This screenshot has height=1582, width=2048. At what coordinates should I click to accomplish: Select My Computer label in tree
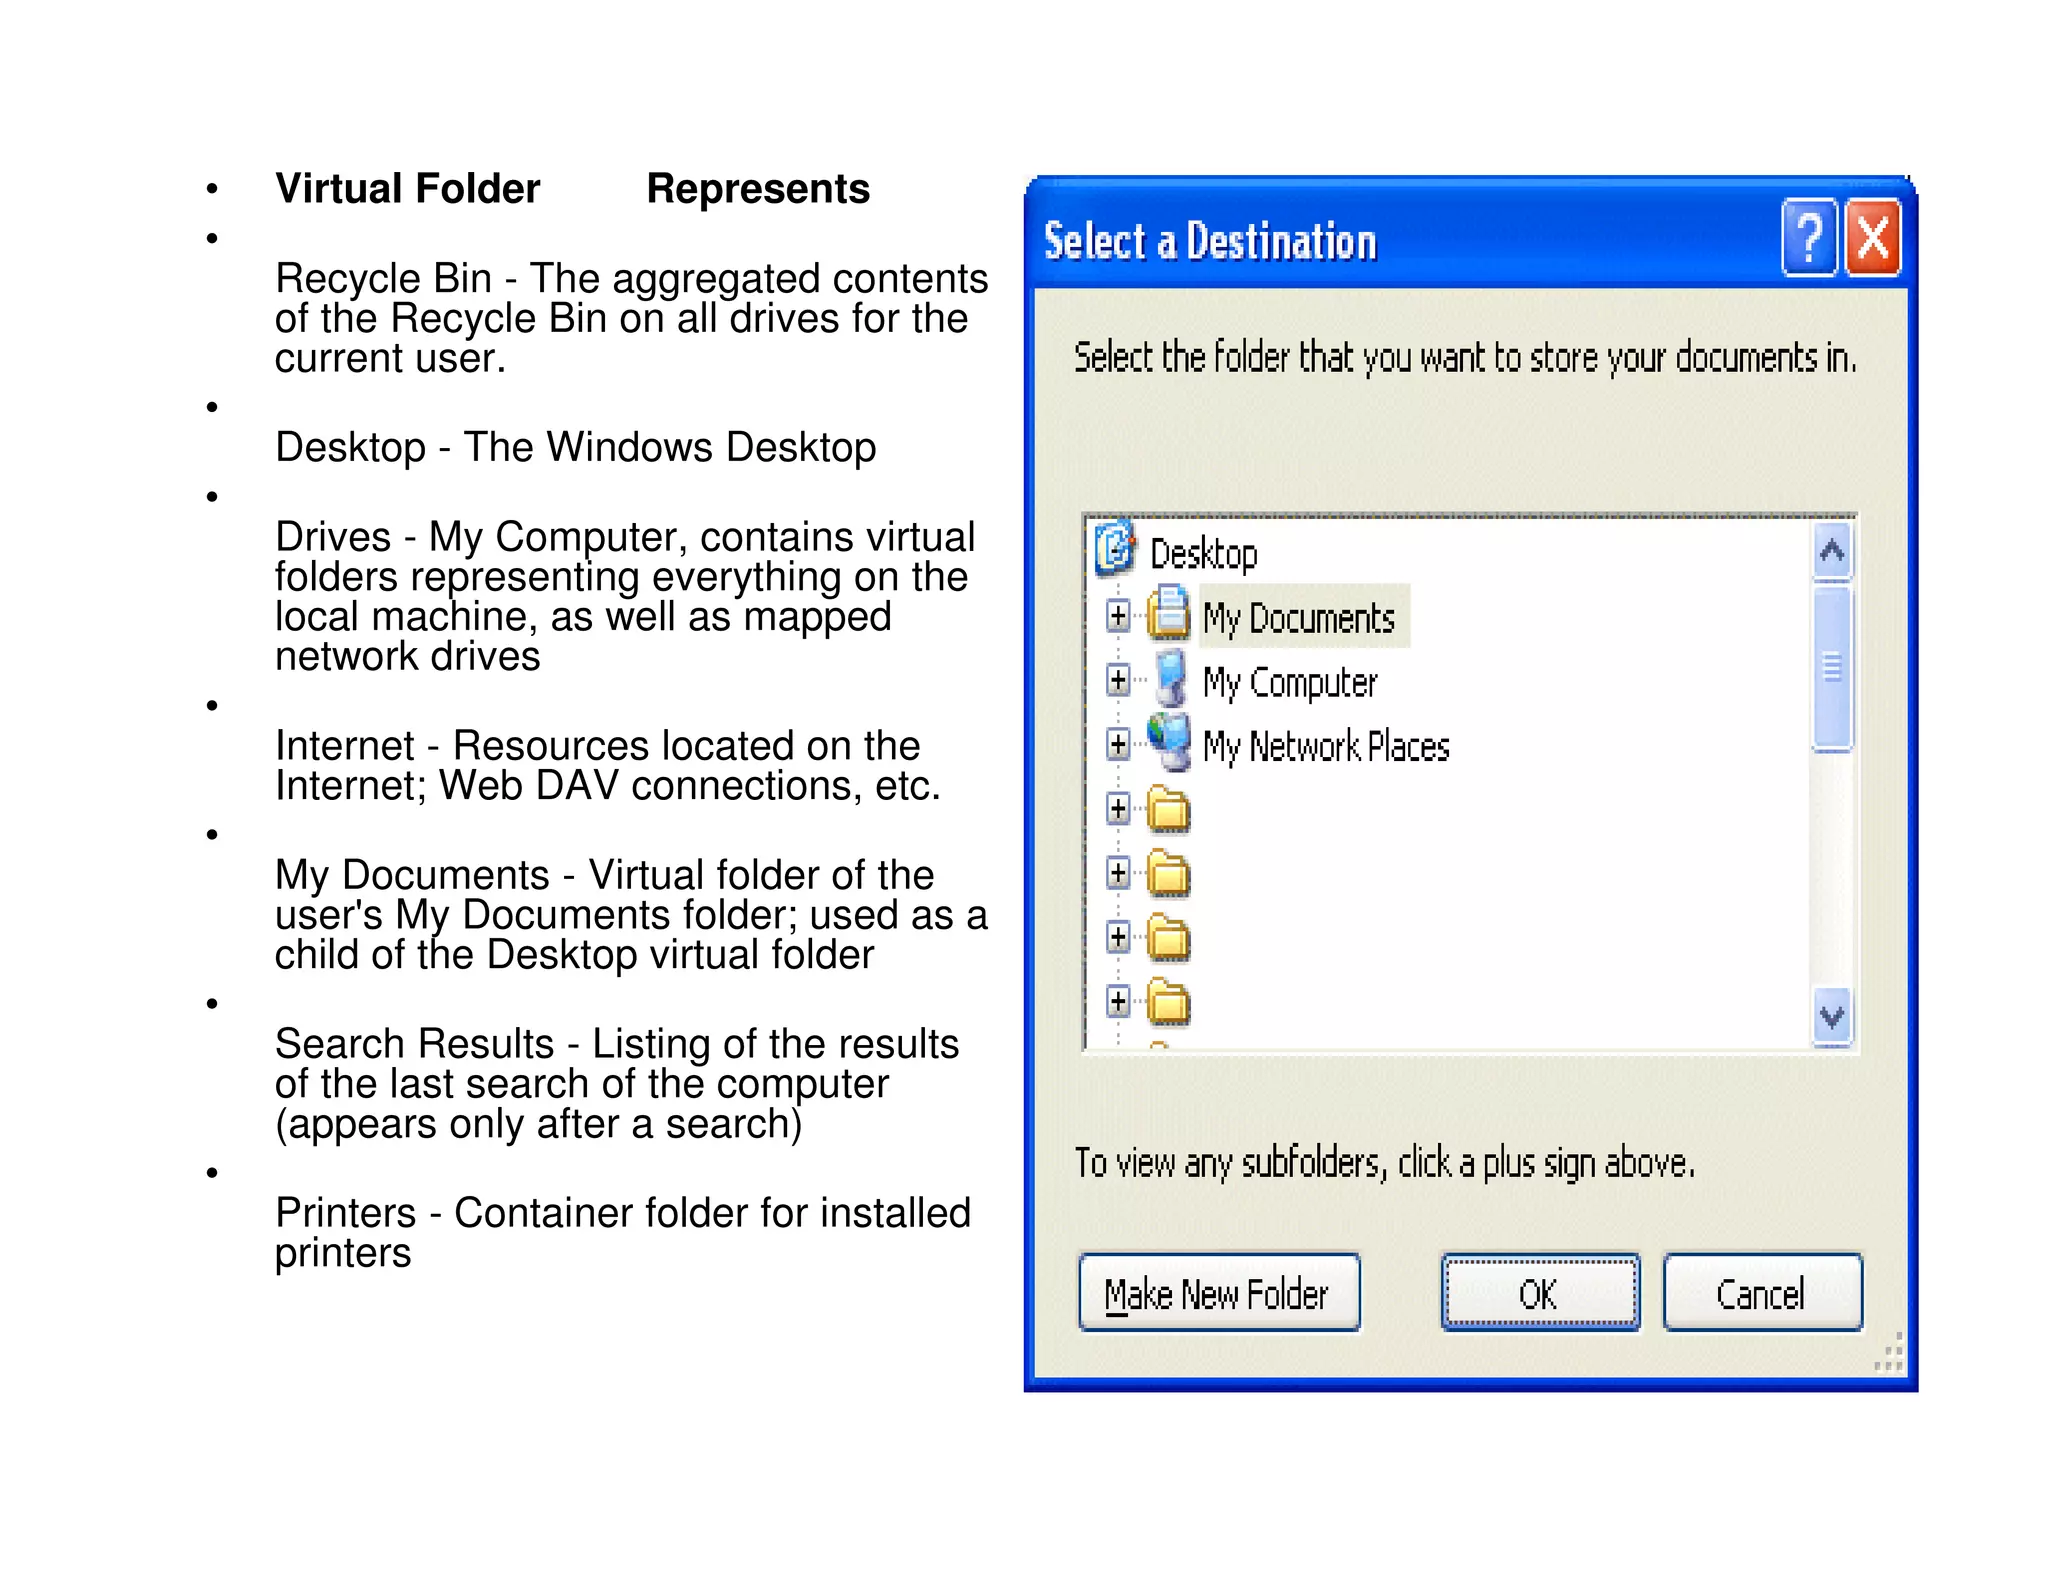[1290, 683]
